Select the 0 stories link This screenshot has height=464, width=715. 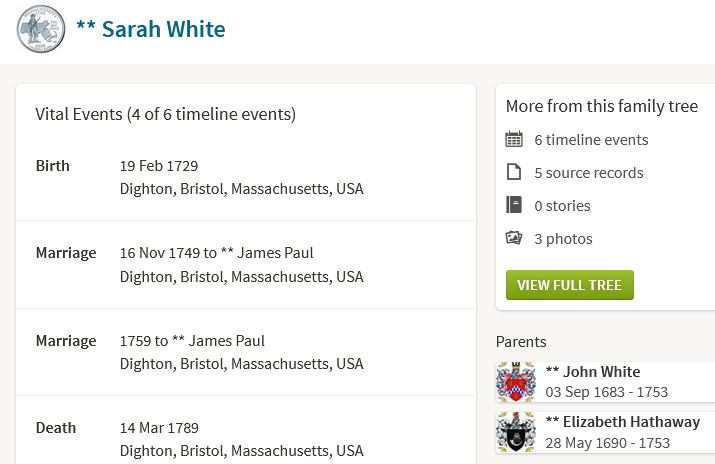tap(562, 206)
